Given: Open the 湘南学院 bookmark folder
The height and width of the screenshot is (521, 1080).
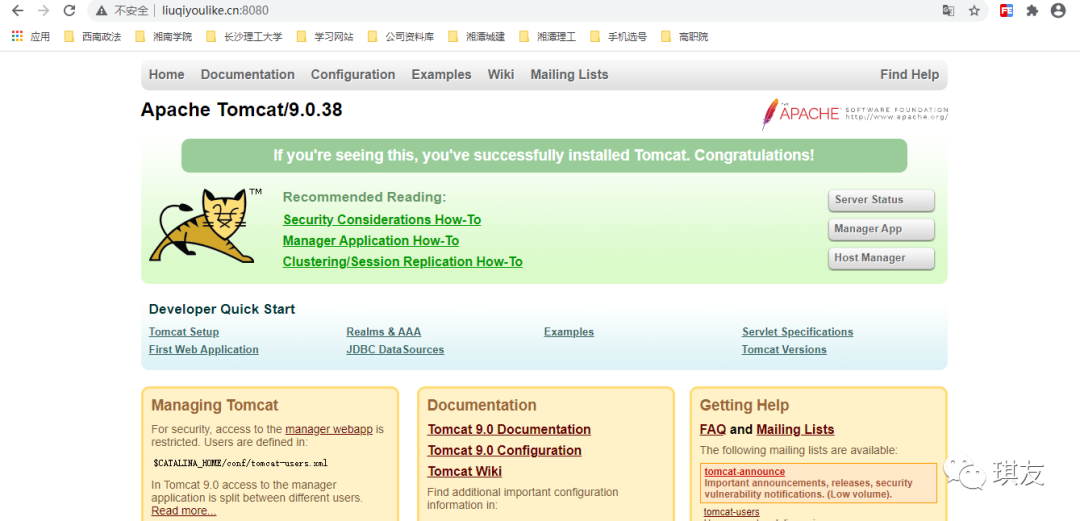Looking at the screenshot, I should click(x=163, y=37).
